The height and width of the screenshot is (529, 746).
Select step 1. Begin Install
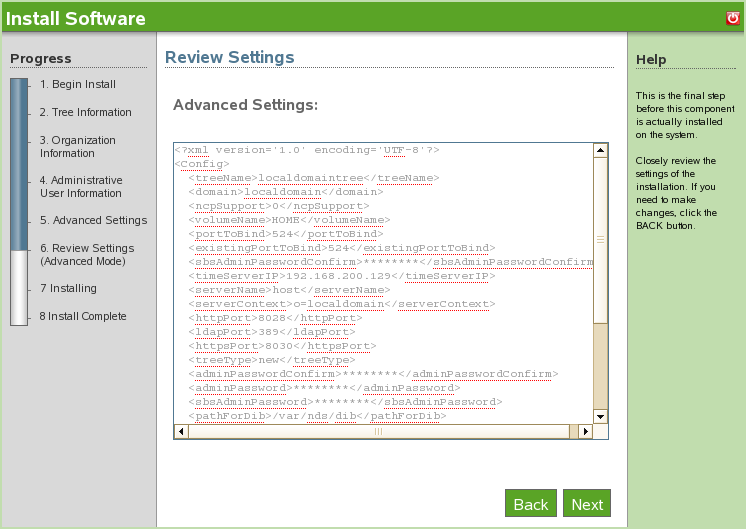[x=78, y=84]
